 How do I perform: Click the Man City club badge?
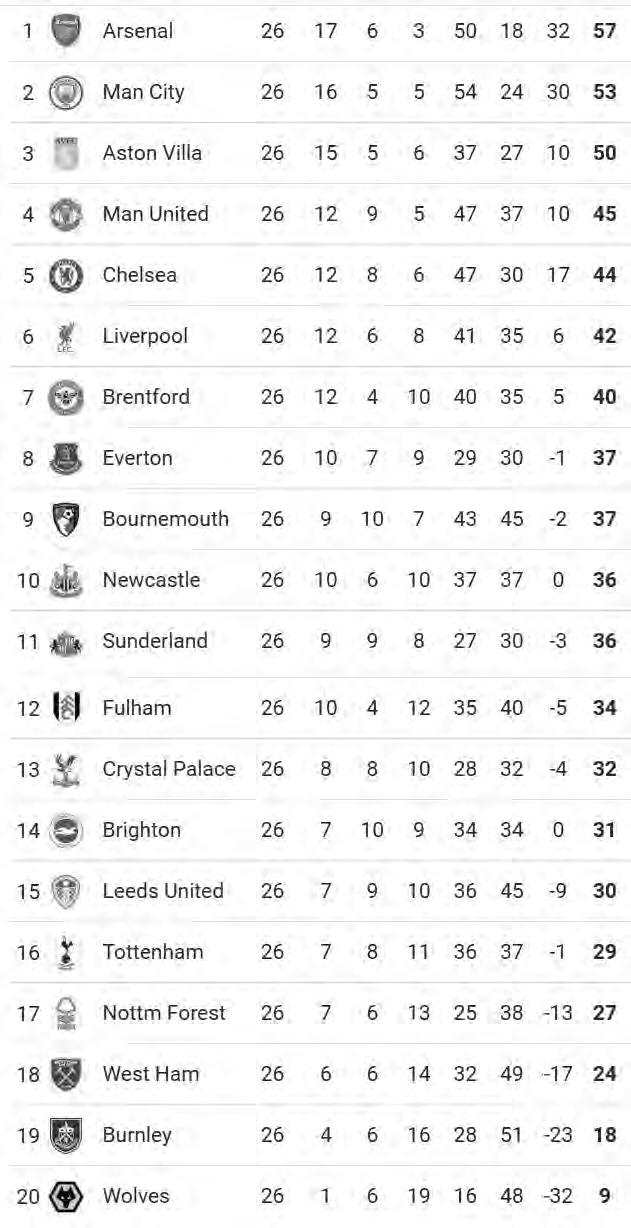coord(66,92)
